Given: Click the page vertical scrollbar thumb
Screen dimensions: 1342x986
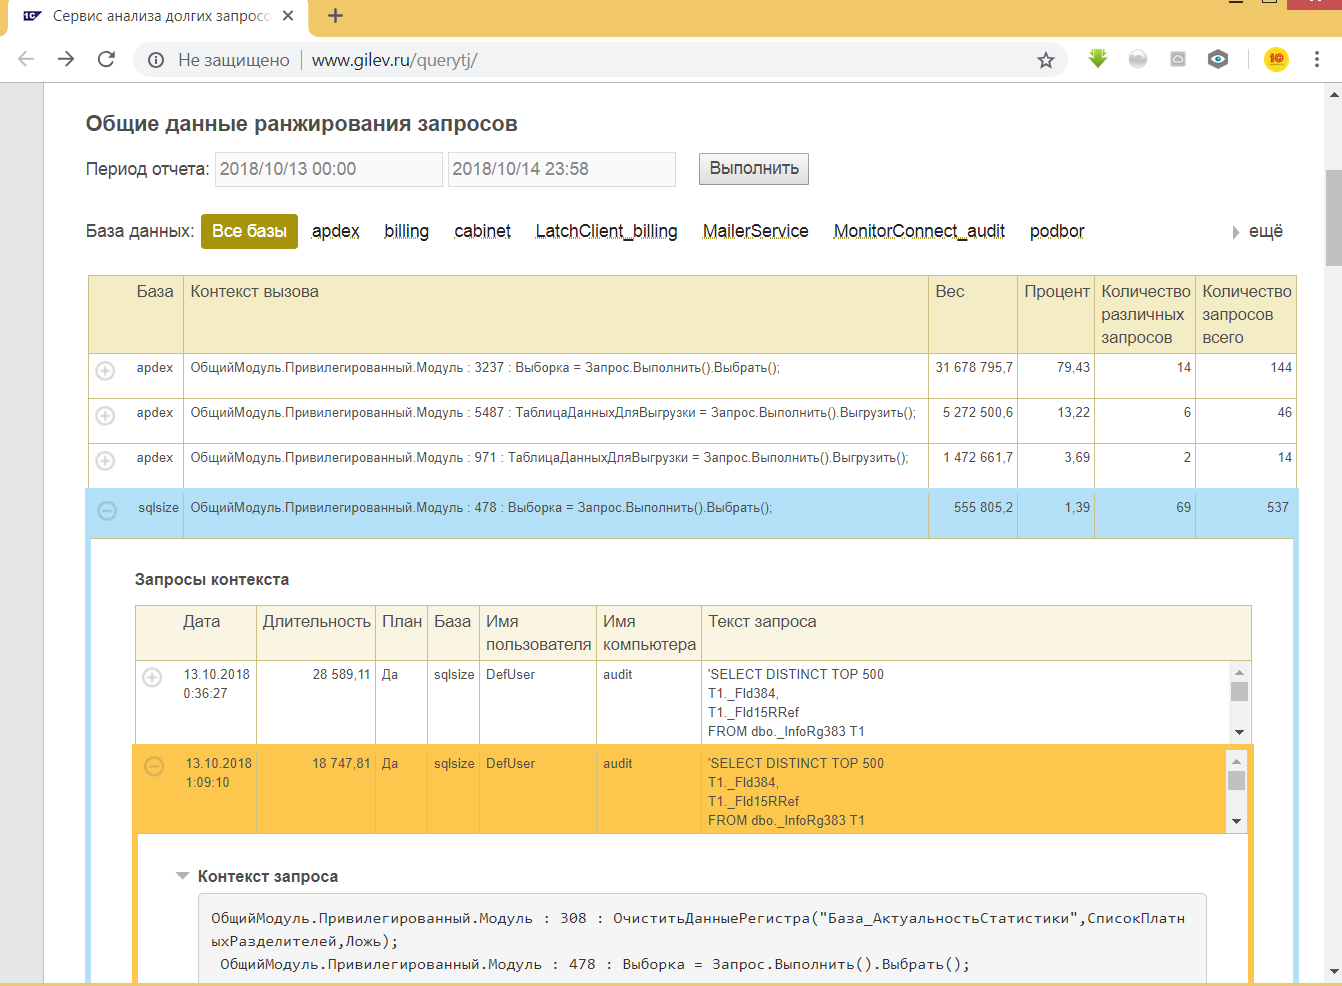Looking at the screenshot, I should tap(1333, 217).
